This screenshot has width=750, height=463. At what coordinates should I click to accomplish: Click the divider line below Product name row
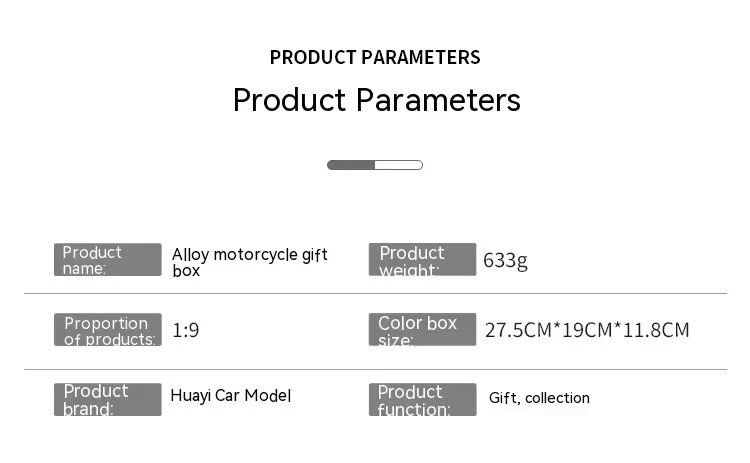click(x=375, y=294)
